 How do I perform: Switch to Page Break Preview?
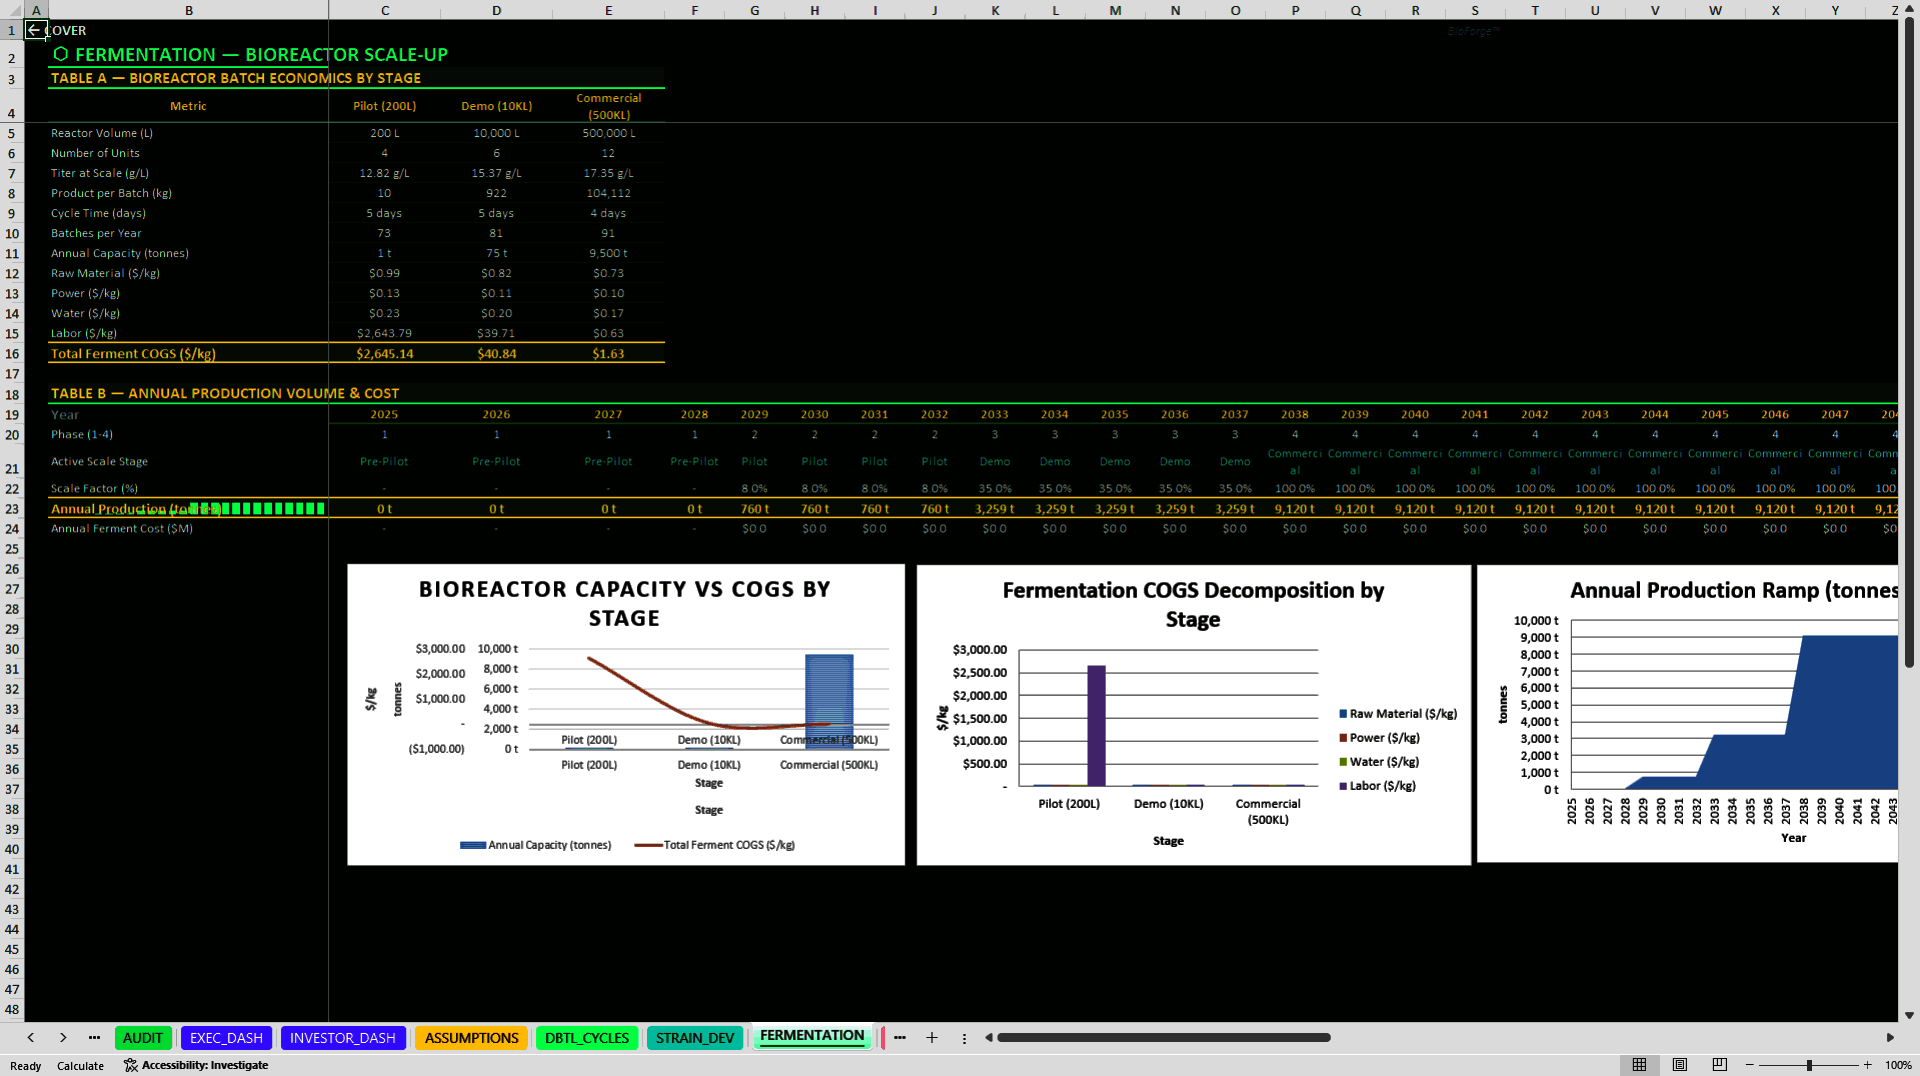[x=1720, y=1065]
